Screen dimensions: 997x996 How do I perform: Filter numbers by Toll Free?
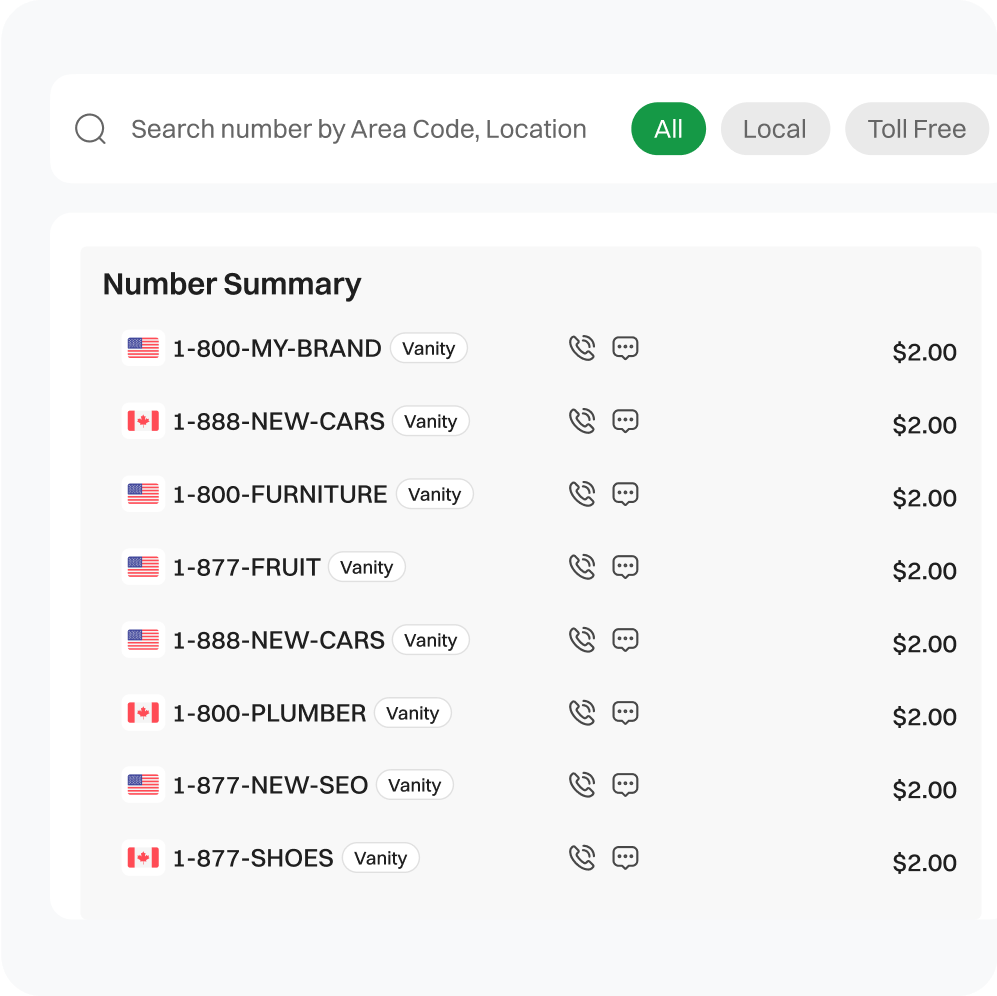[916, 129]
